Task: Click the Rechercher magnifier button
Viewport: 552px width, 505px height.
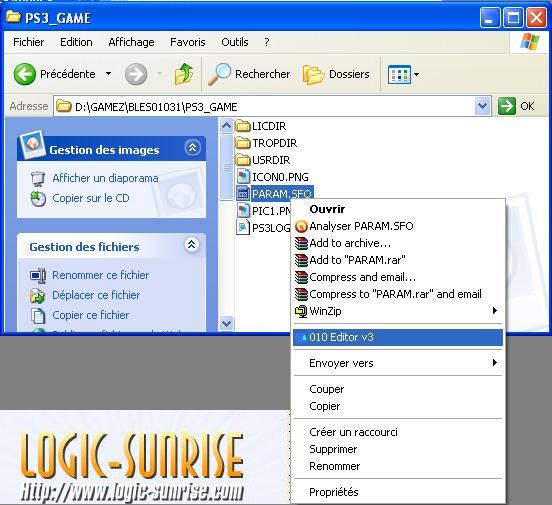Action: coord(249,74)
